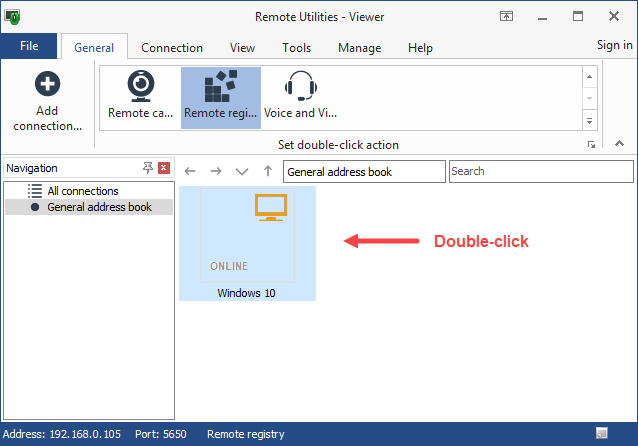Maximize the Viewer window
The height and width of the screenshot is (446, 638).
[x=578, y=16]
